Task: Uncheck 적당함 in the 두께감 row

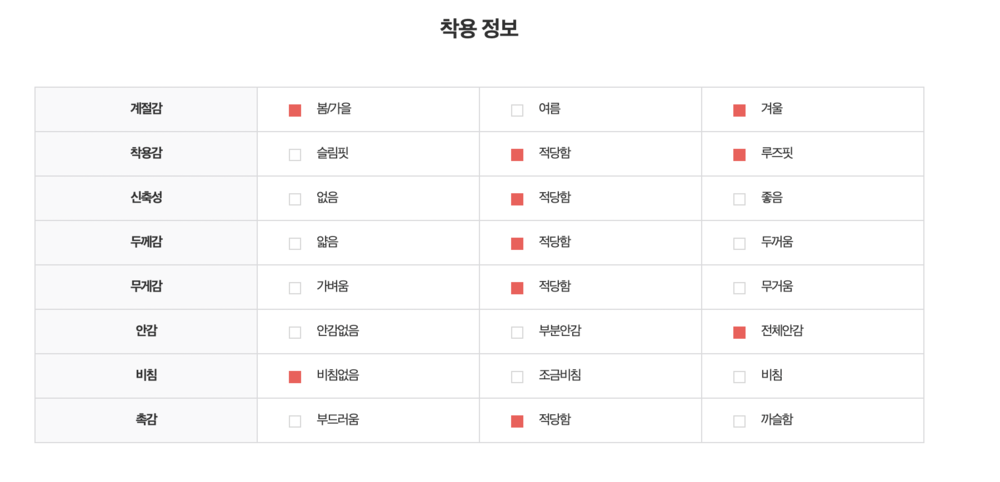Action: pos(517,243)
